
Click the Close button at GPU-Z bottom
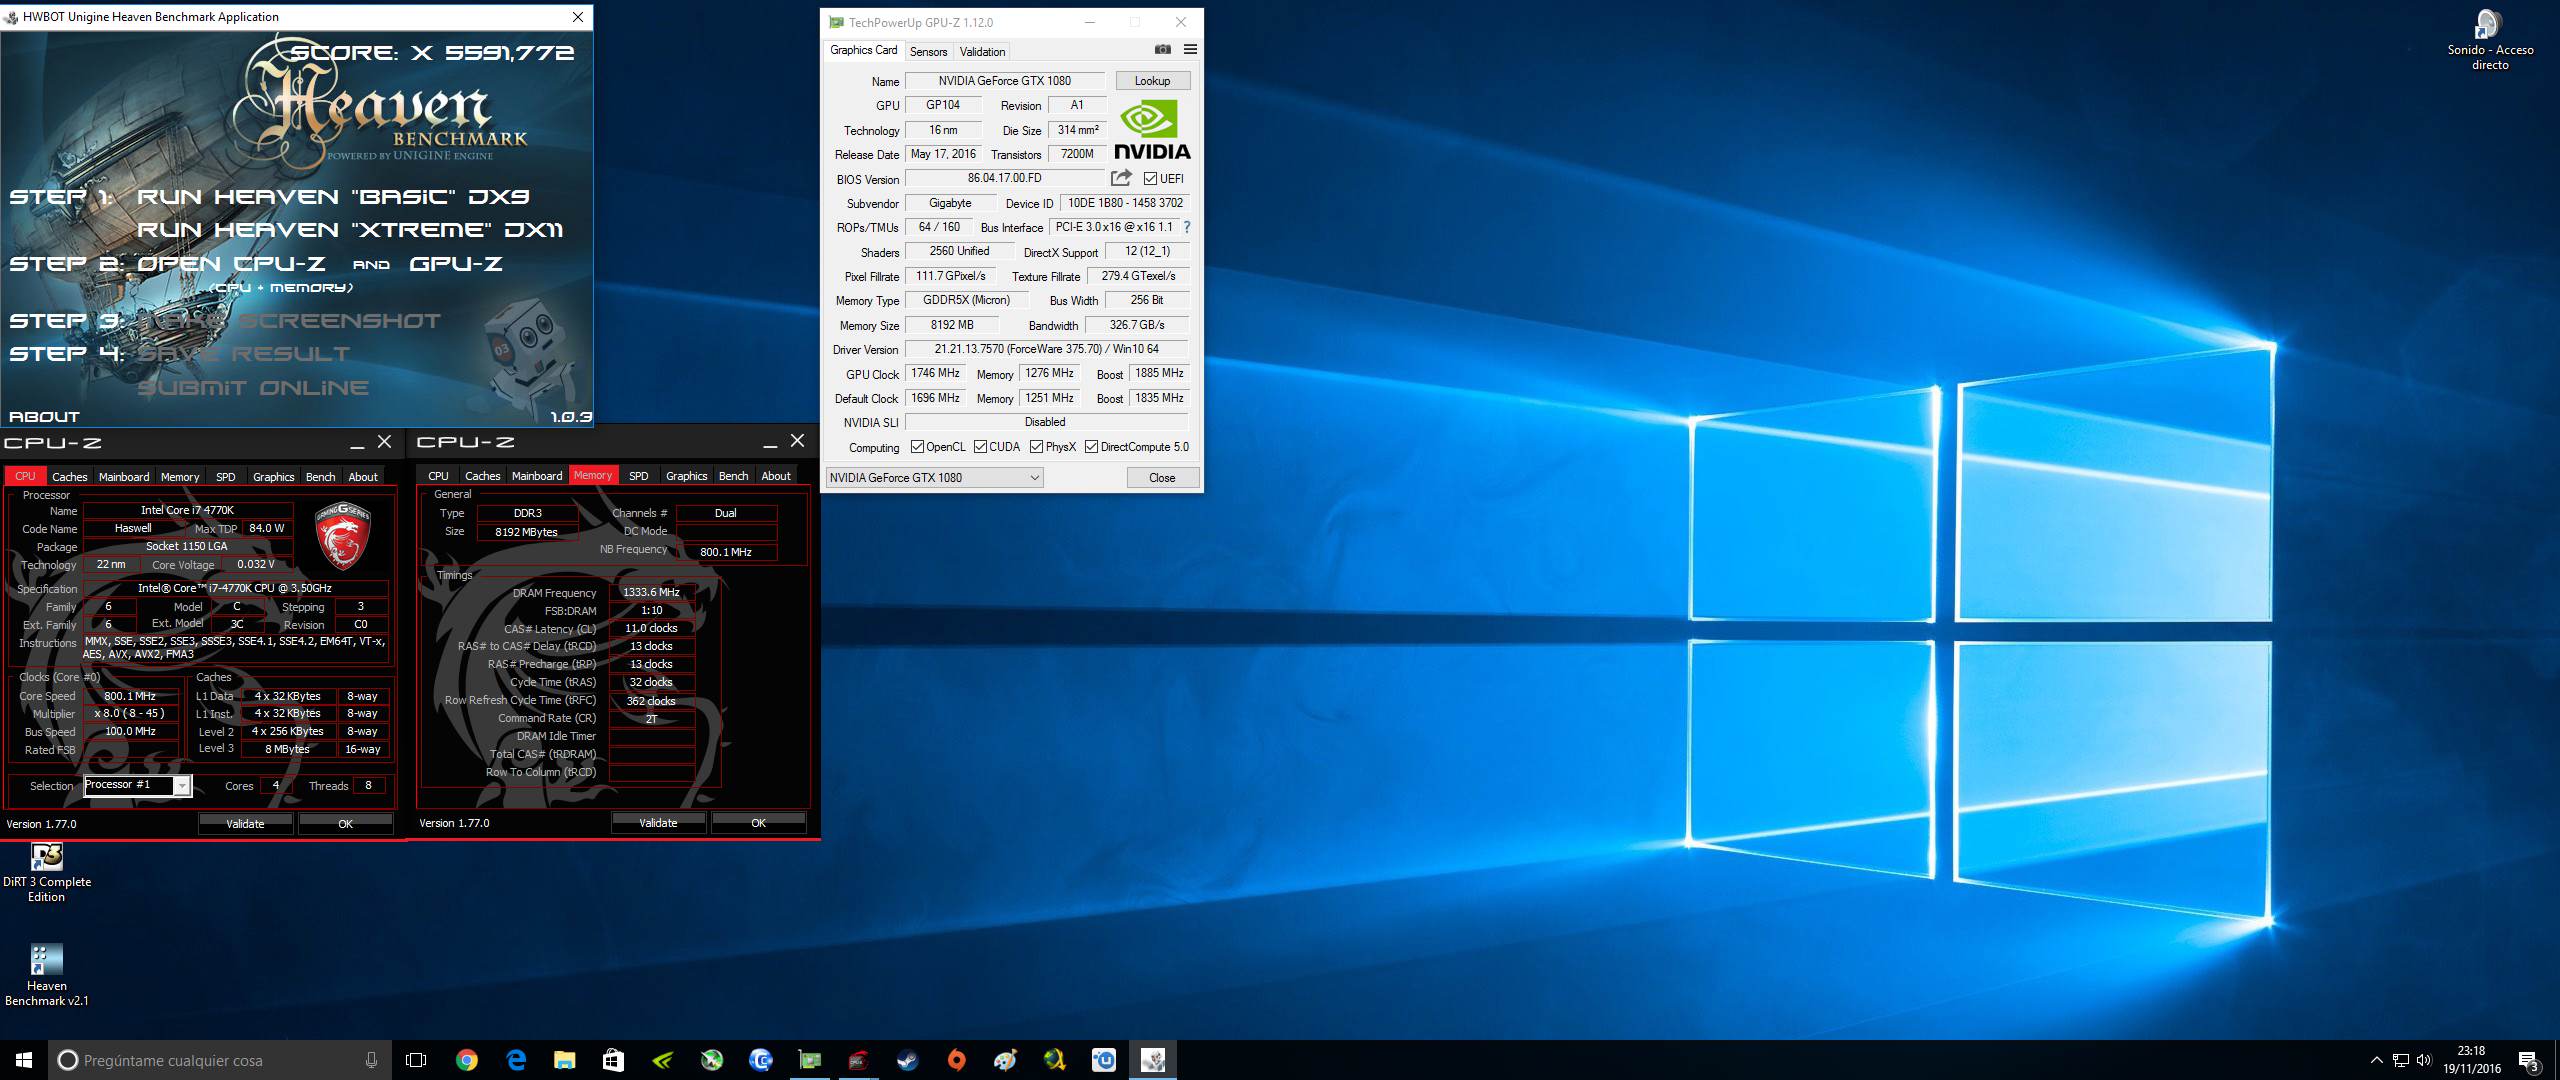1162,478
